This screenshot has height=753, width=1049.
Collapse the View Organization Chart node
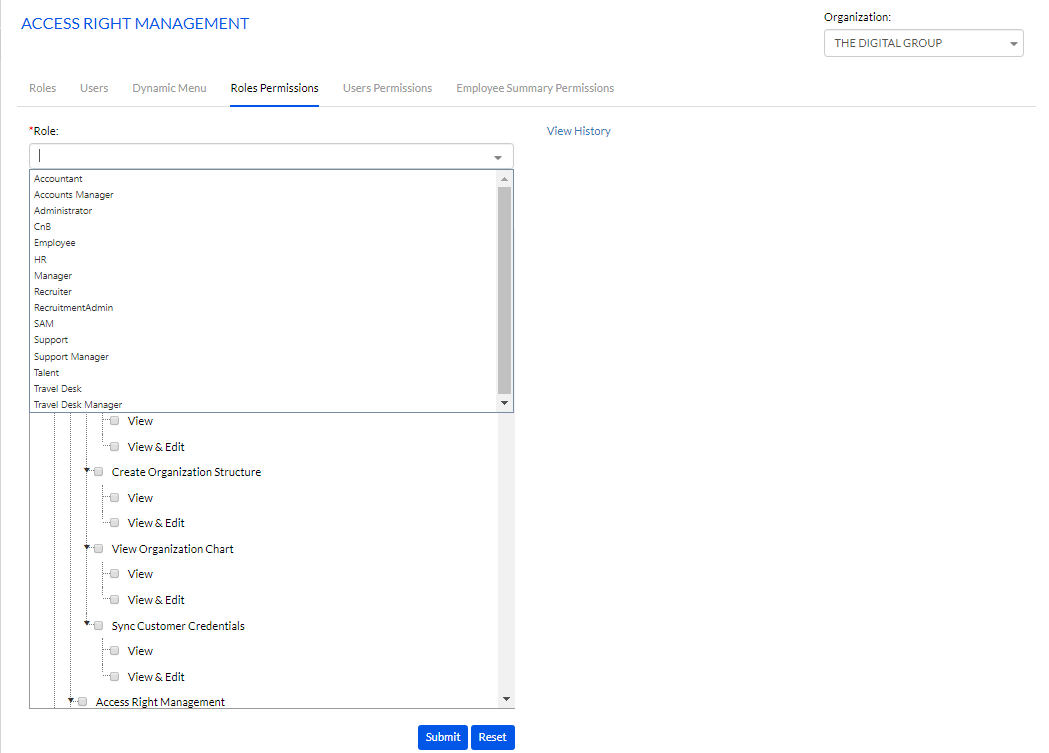click(x=87, y=547)
